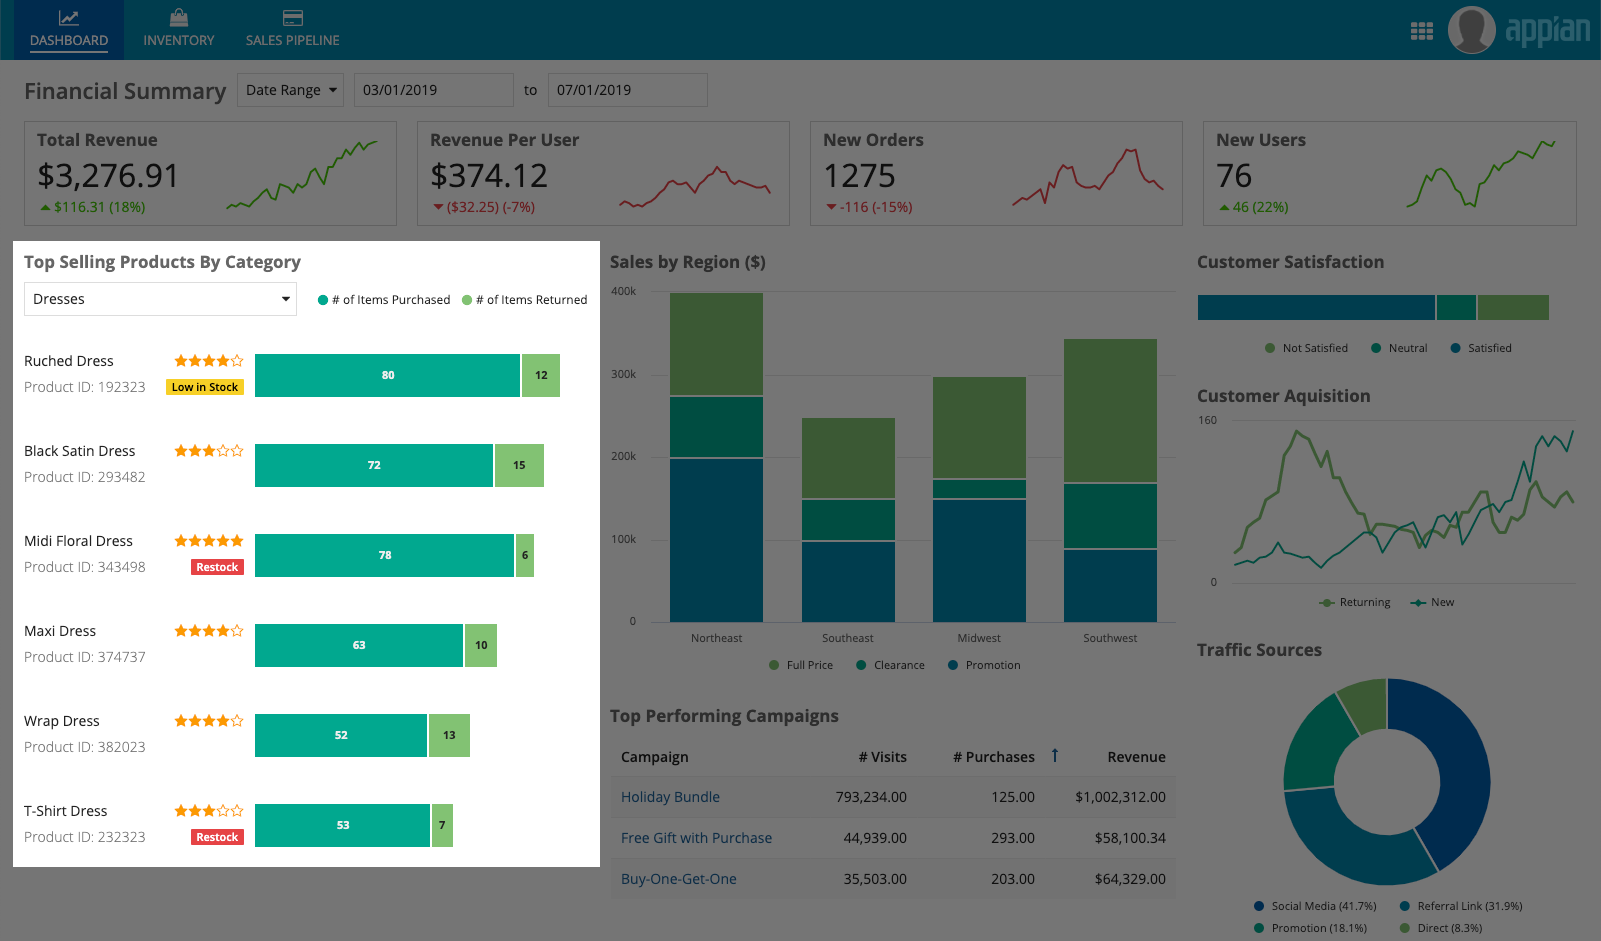Click the Low in Stock badge
1601x941 pixels.
(205, 387)
